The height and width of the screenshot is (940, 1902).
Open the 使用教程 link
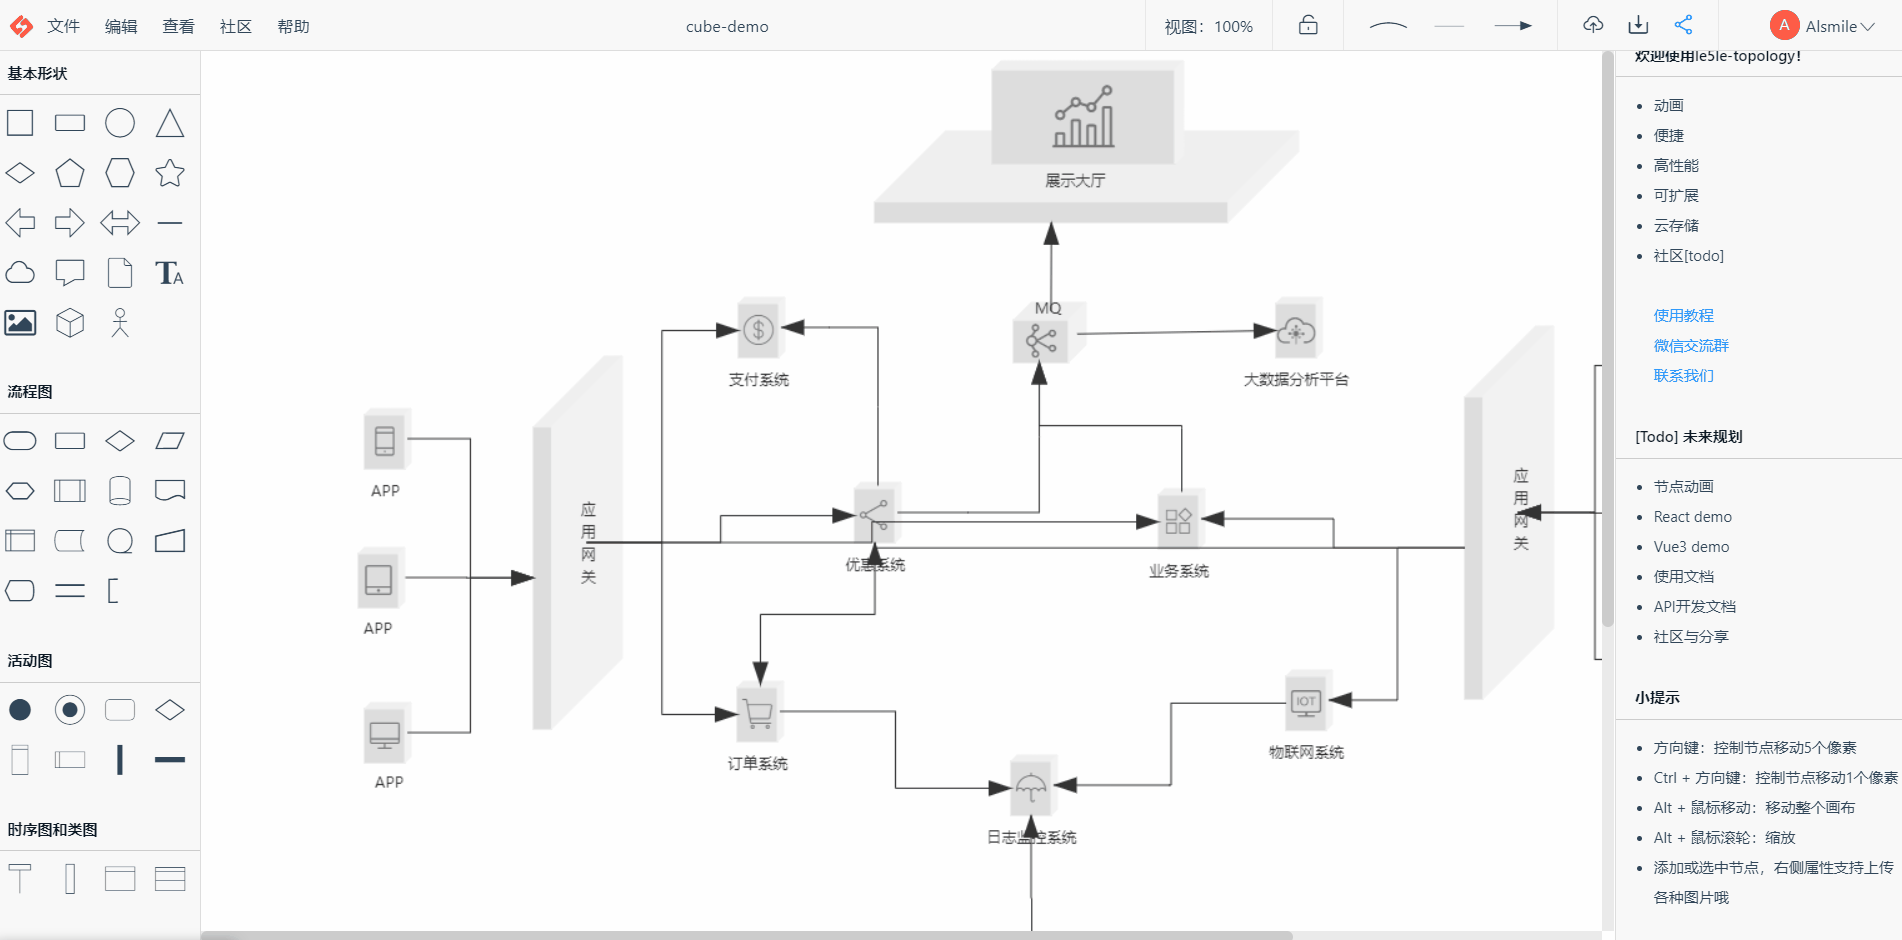tap(1683, 315)
